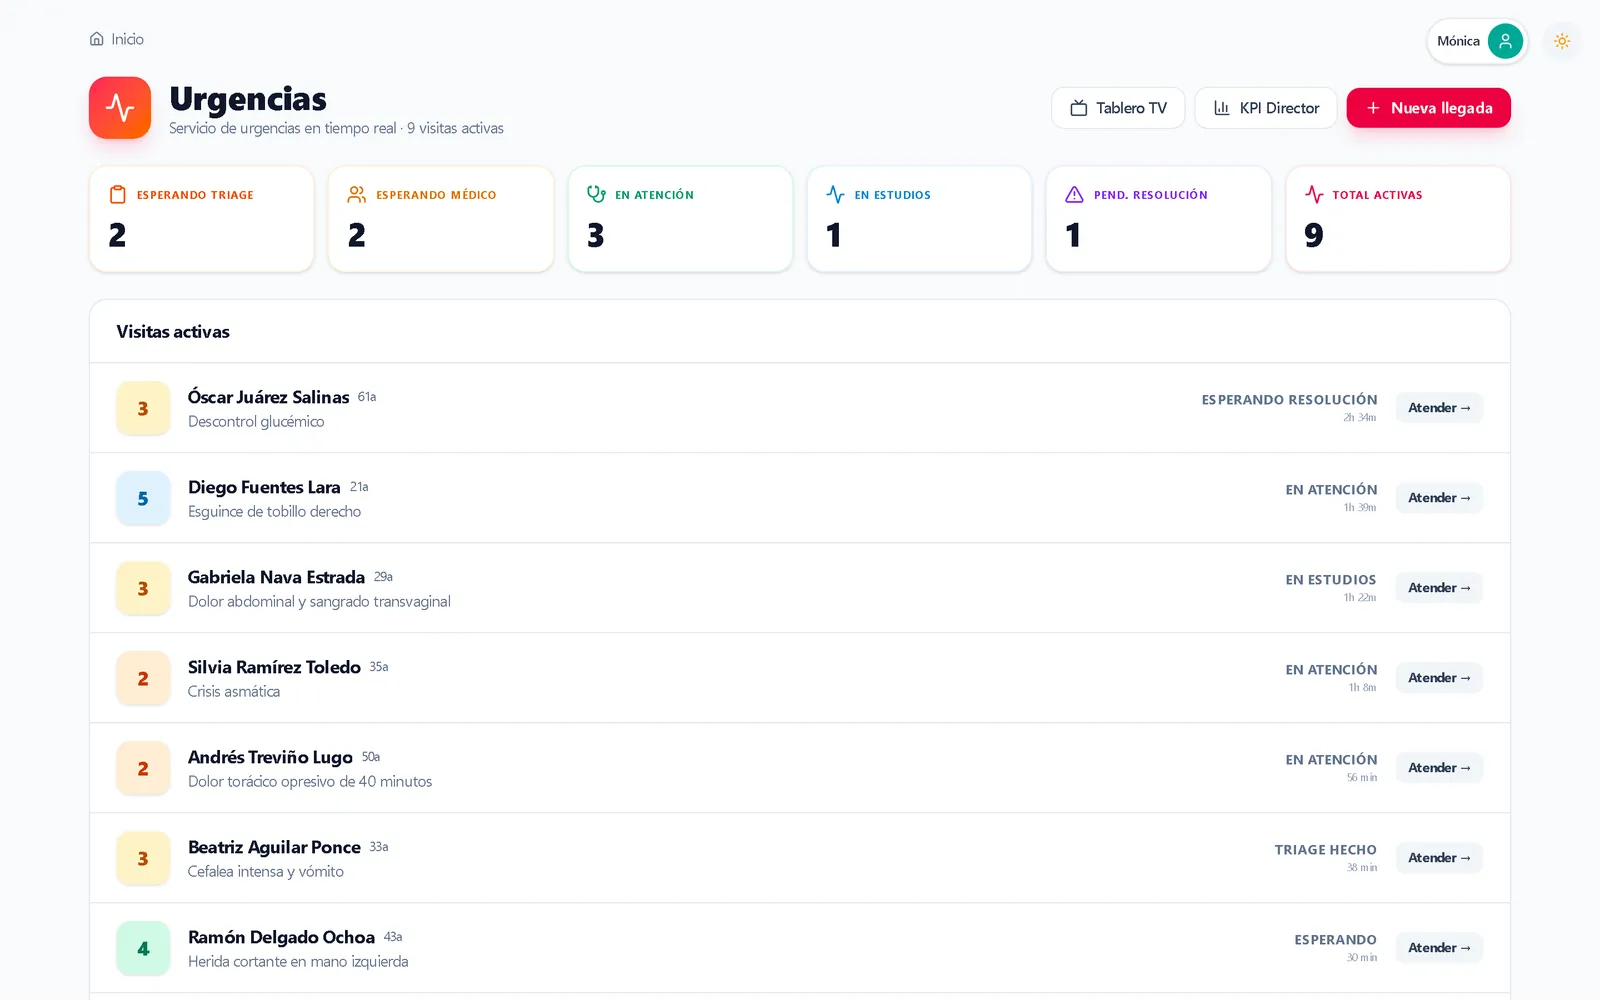Click the TV icon in Tablero TV
The image size is (1600, 1000).
1079,108
